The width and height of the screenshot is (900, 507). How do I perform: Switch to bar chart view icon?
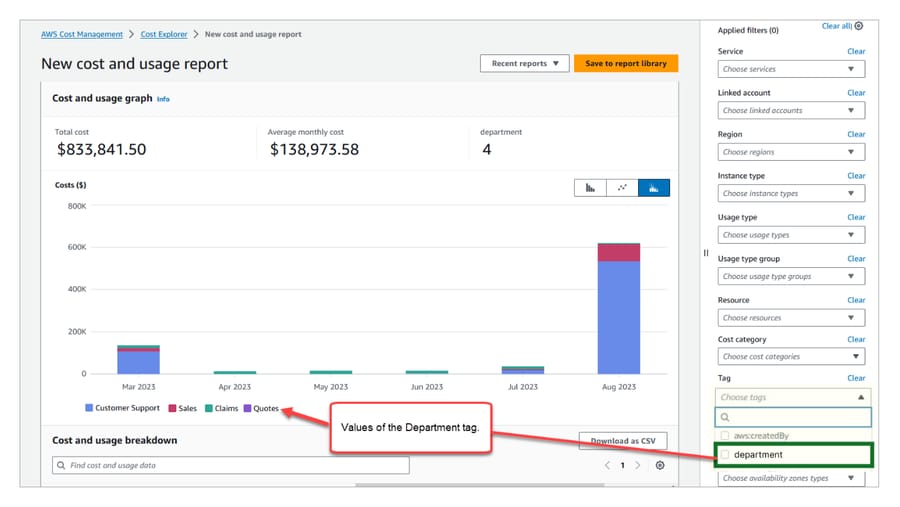pos(590,188)
